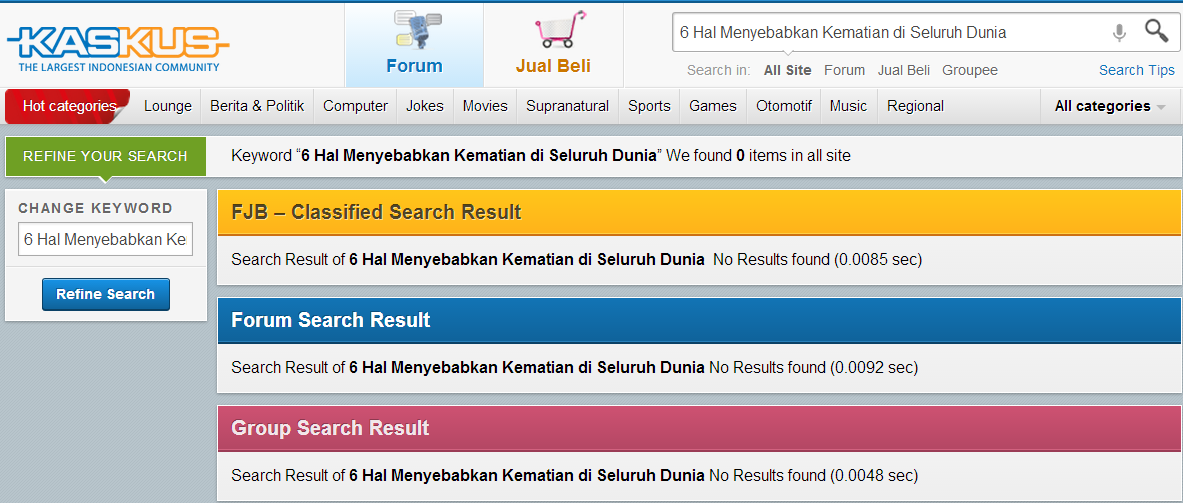The width and height of the screenshot is (1183, 503).
Task: Click the main search text box
Action: [890, 32]
